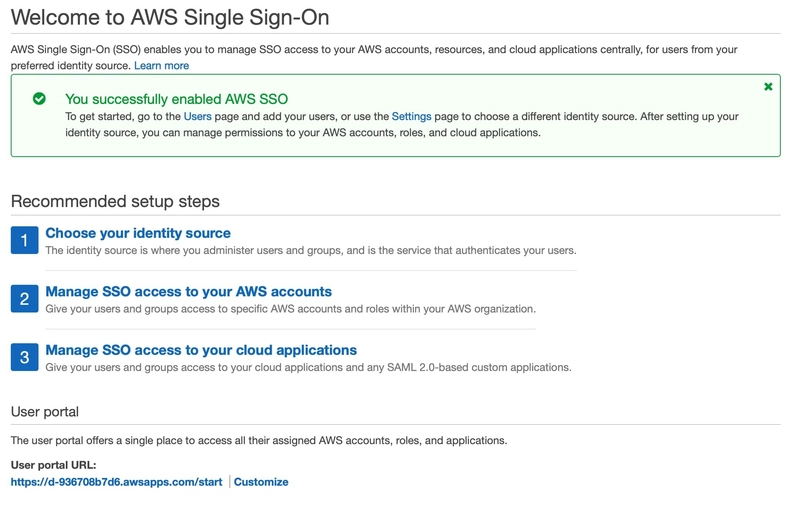Click the Welcome to AWS Single Sign-On heading
The width and height of the screenshot is (800, 508).
coord(170,18)
